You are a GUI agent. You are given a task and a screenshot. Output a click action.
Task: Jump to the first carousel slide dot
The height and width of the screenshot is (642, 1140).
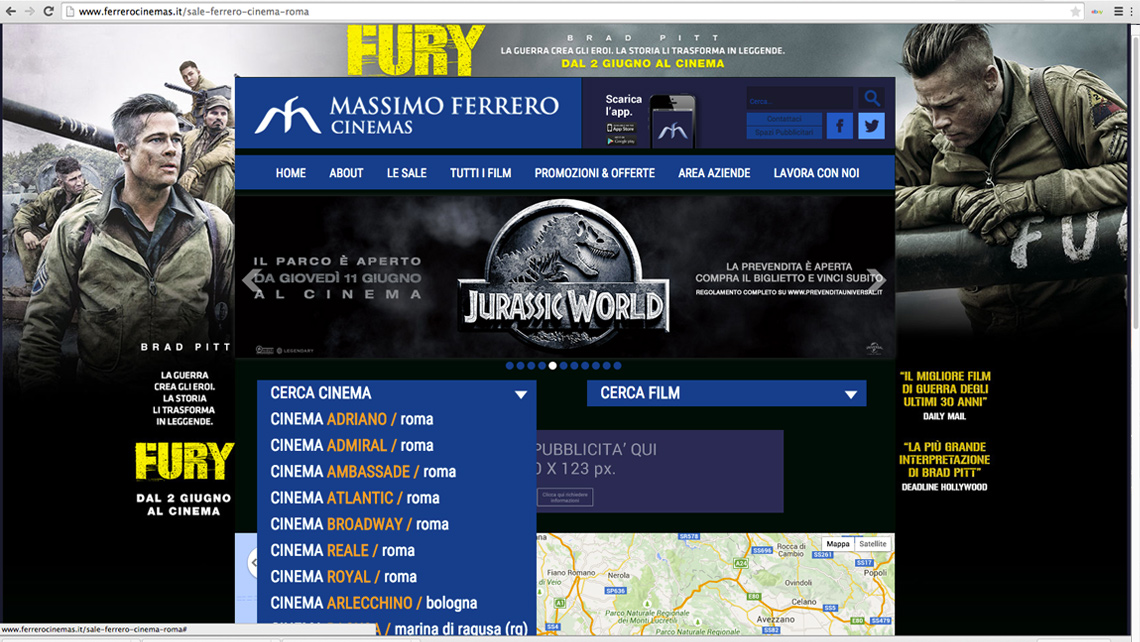510,366
